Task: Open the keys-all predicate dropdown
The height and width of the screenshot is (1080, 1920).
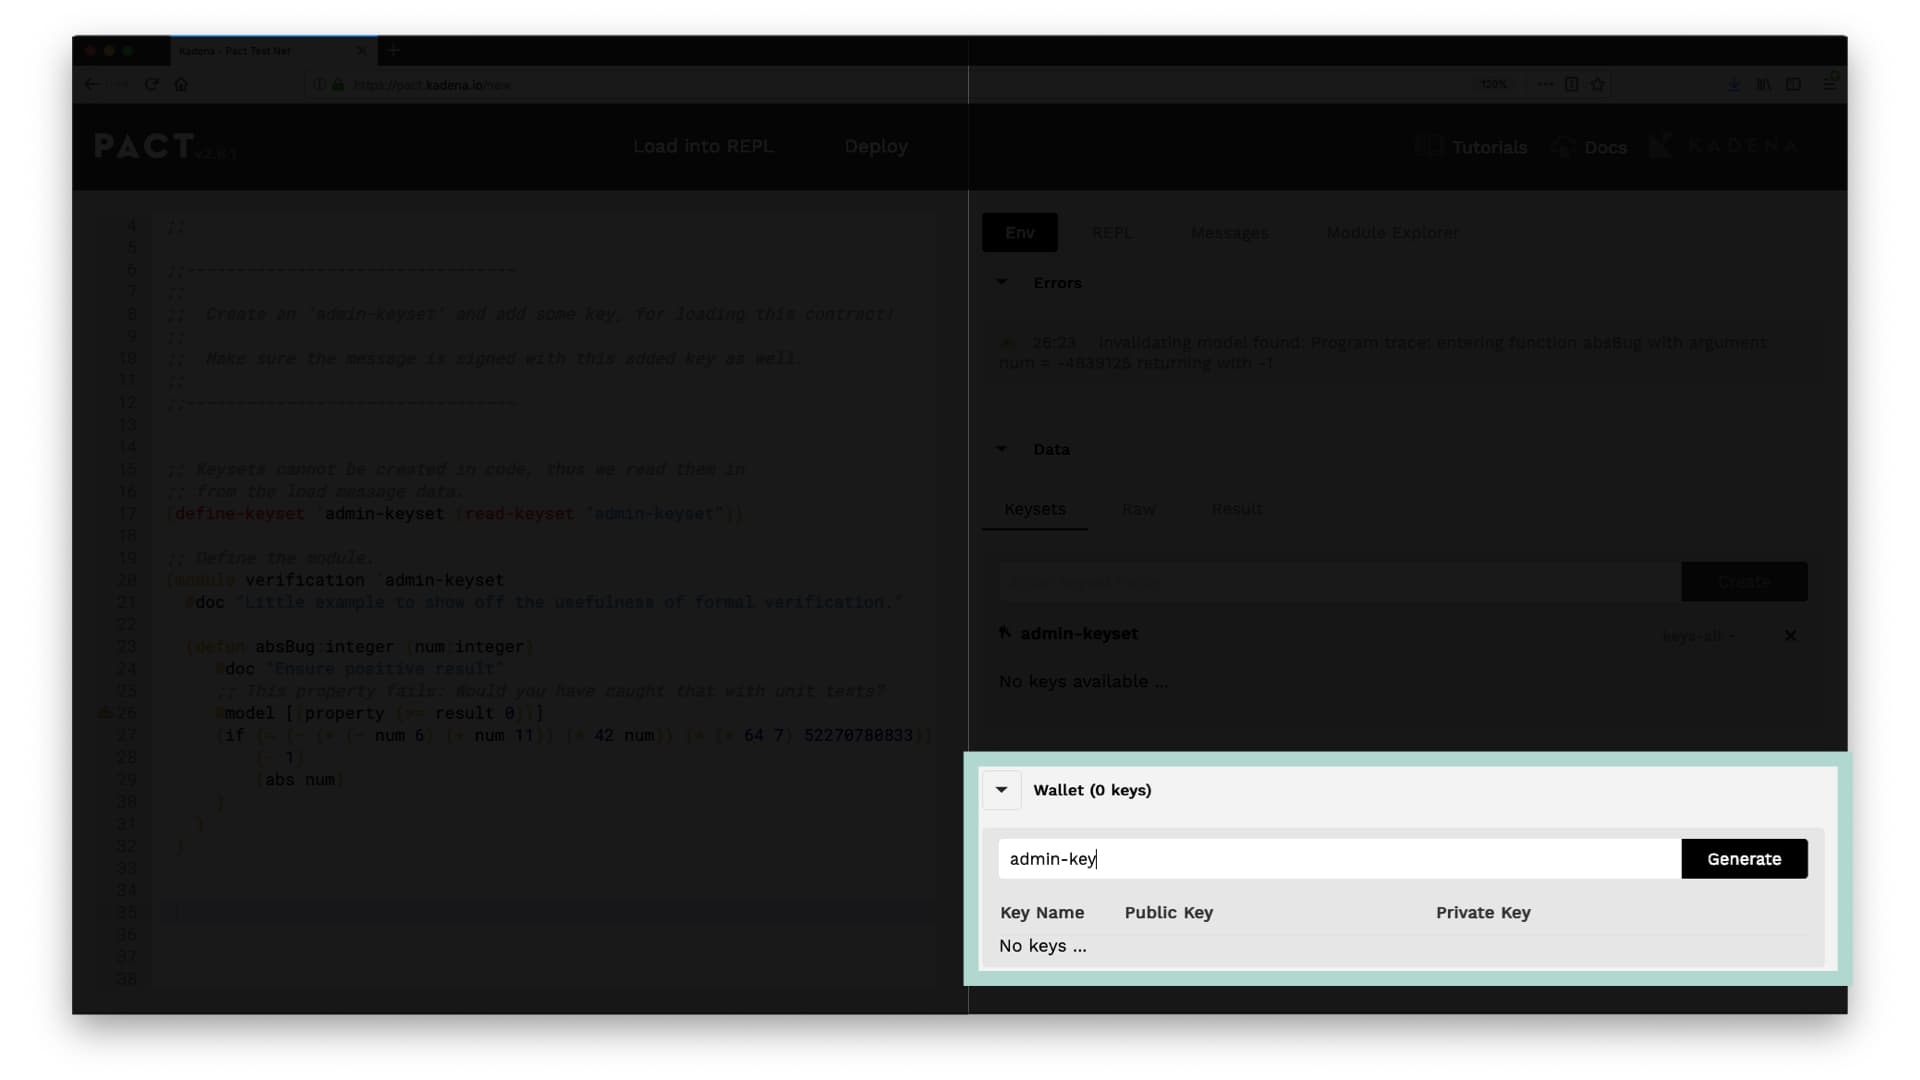Action: pos(1699,636)
